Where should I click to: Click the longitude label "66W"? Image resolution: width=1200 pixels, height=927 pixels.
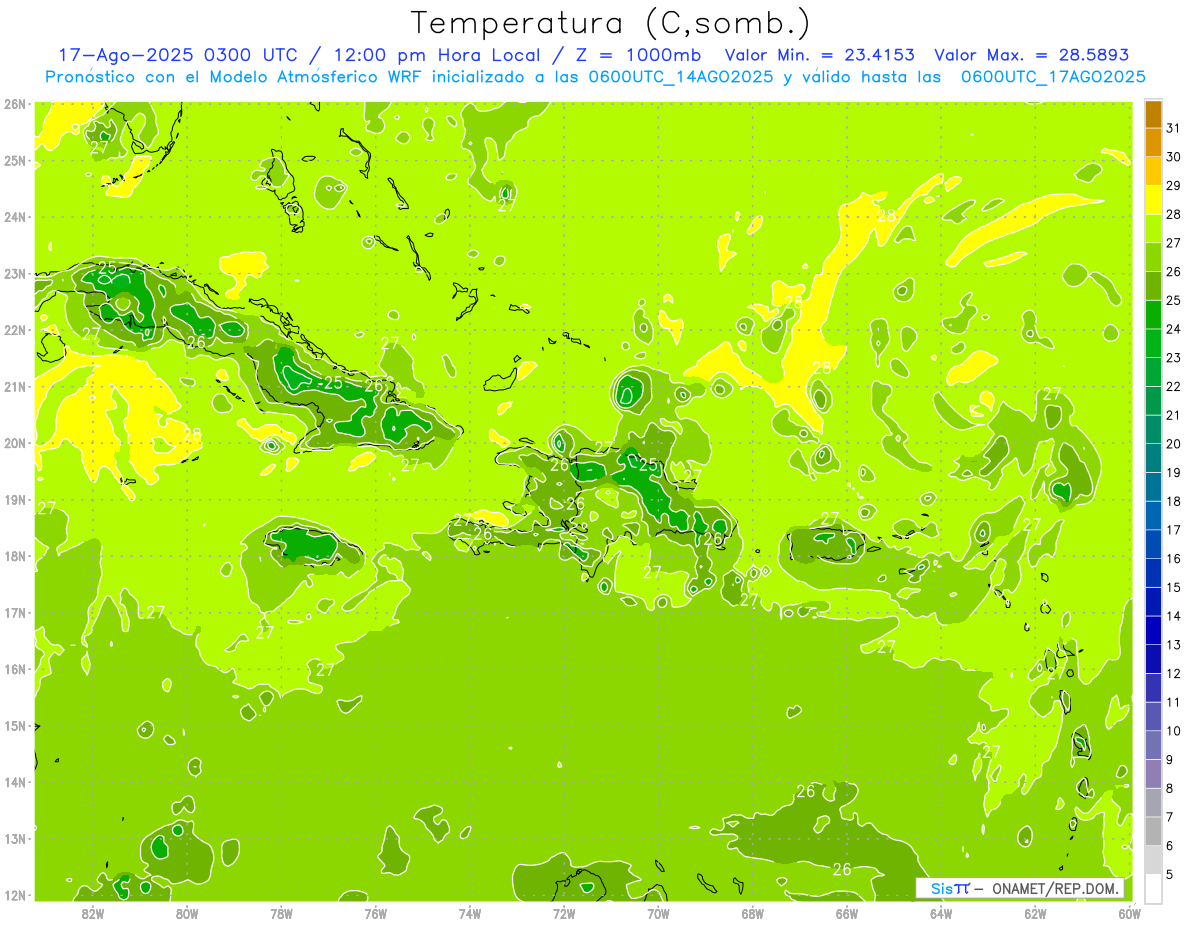click(x=846, y=914)
